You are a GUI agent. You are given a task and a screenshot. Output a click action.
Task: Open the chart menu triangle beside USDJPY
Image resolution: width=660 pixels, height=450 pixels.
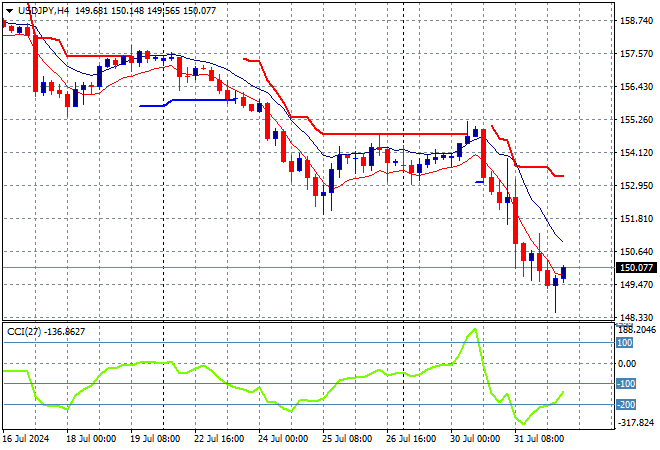tap(7, 10)
